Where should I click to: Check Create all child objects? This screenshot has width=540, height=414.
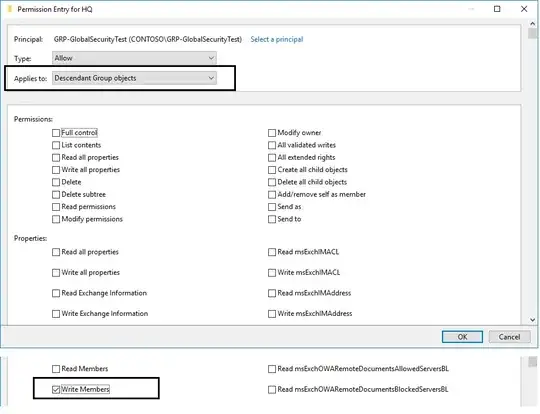[x=272, y=170]
